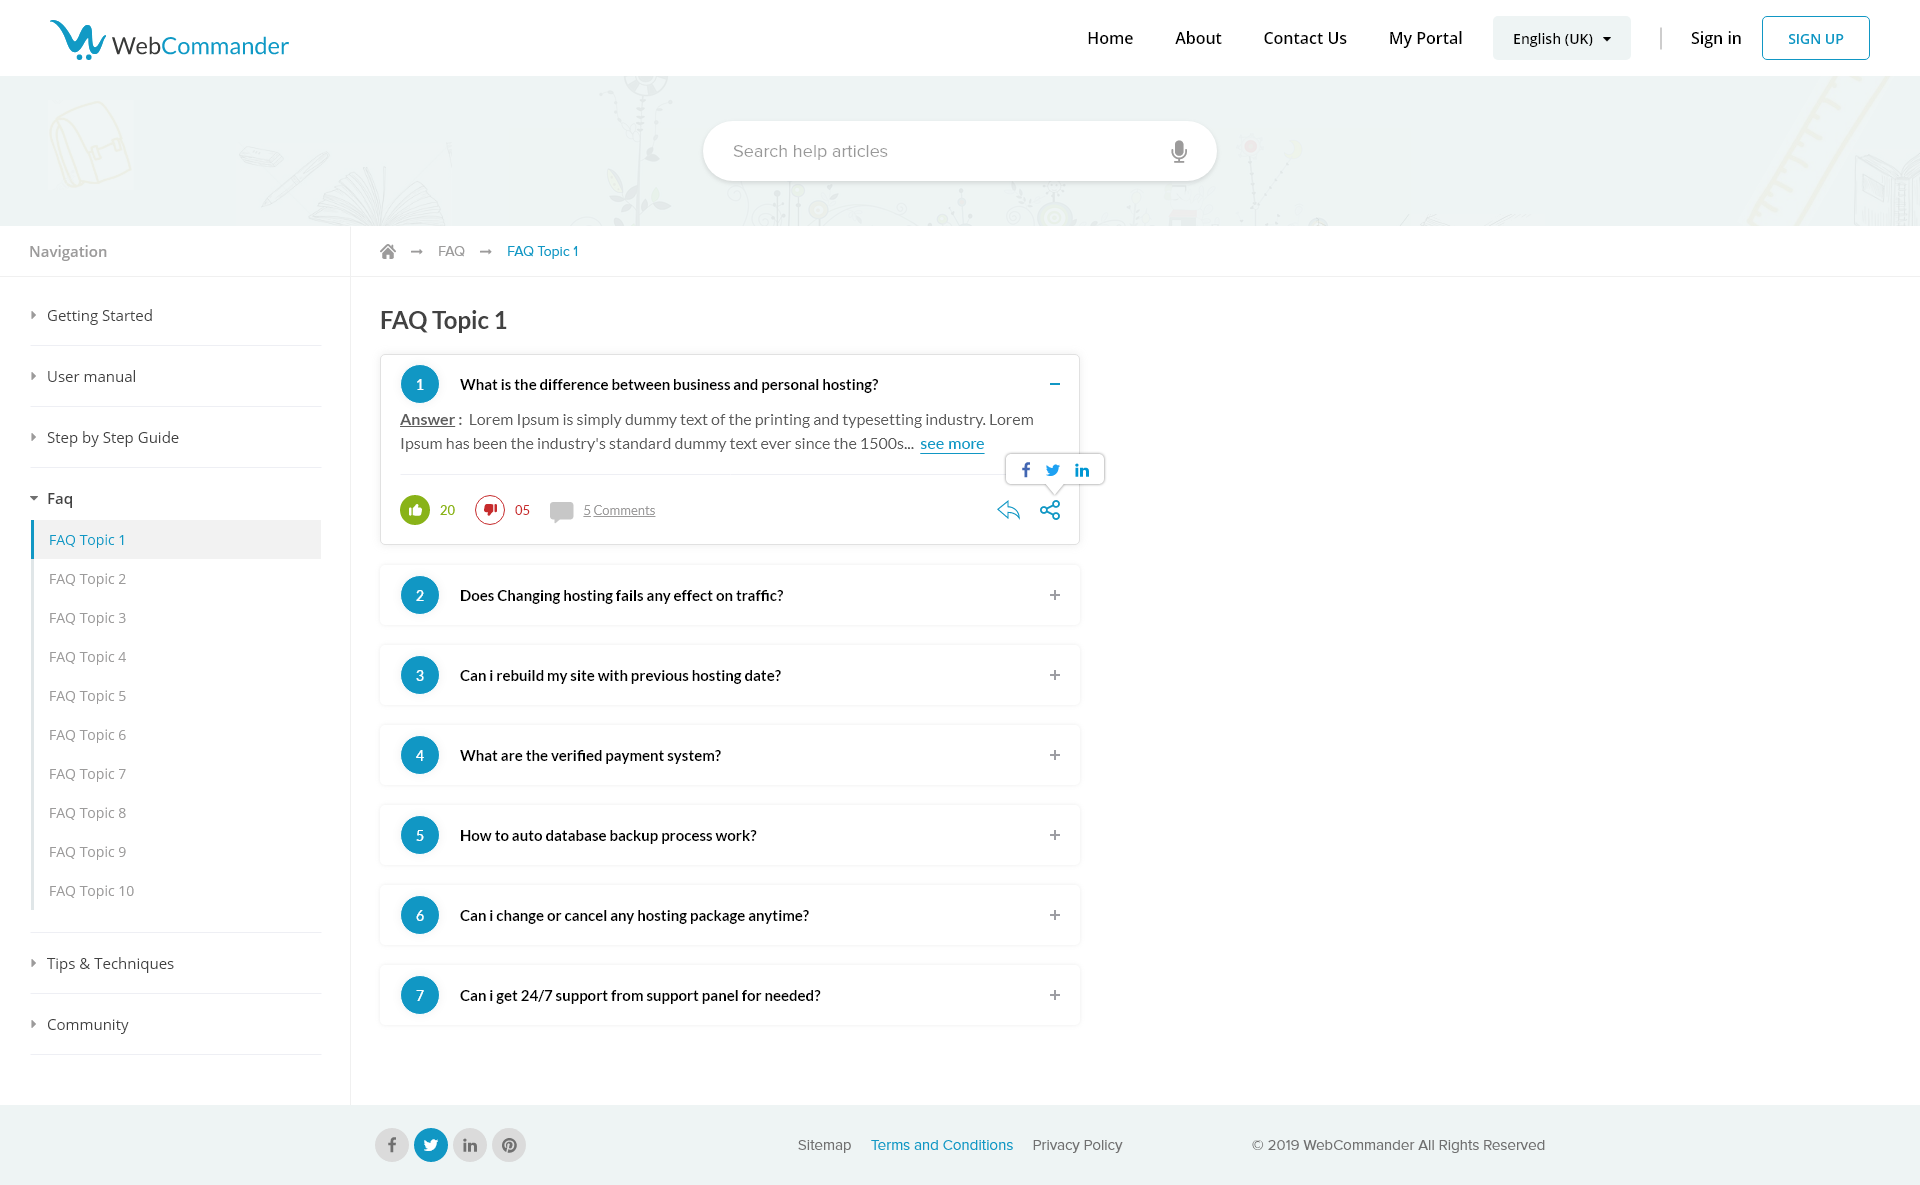1920x1185 pixels.
Task: Collapse the Faq navigation section
Action: [x=59, y=498]
